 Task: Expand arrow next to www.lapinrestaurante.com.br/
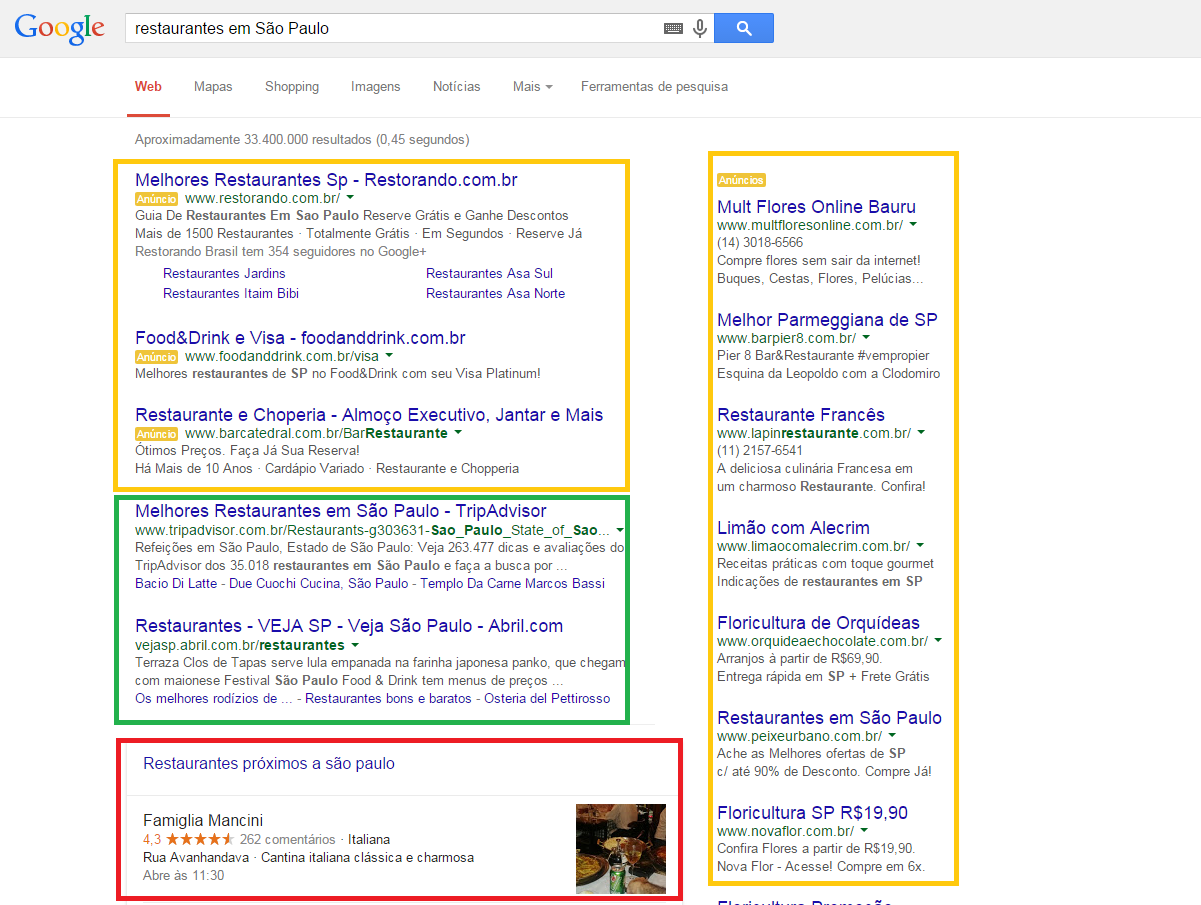point(921,433)
